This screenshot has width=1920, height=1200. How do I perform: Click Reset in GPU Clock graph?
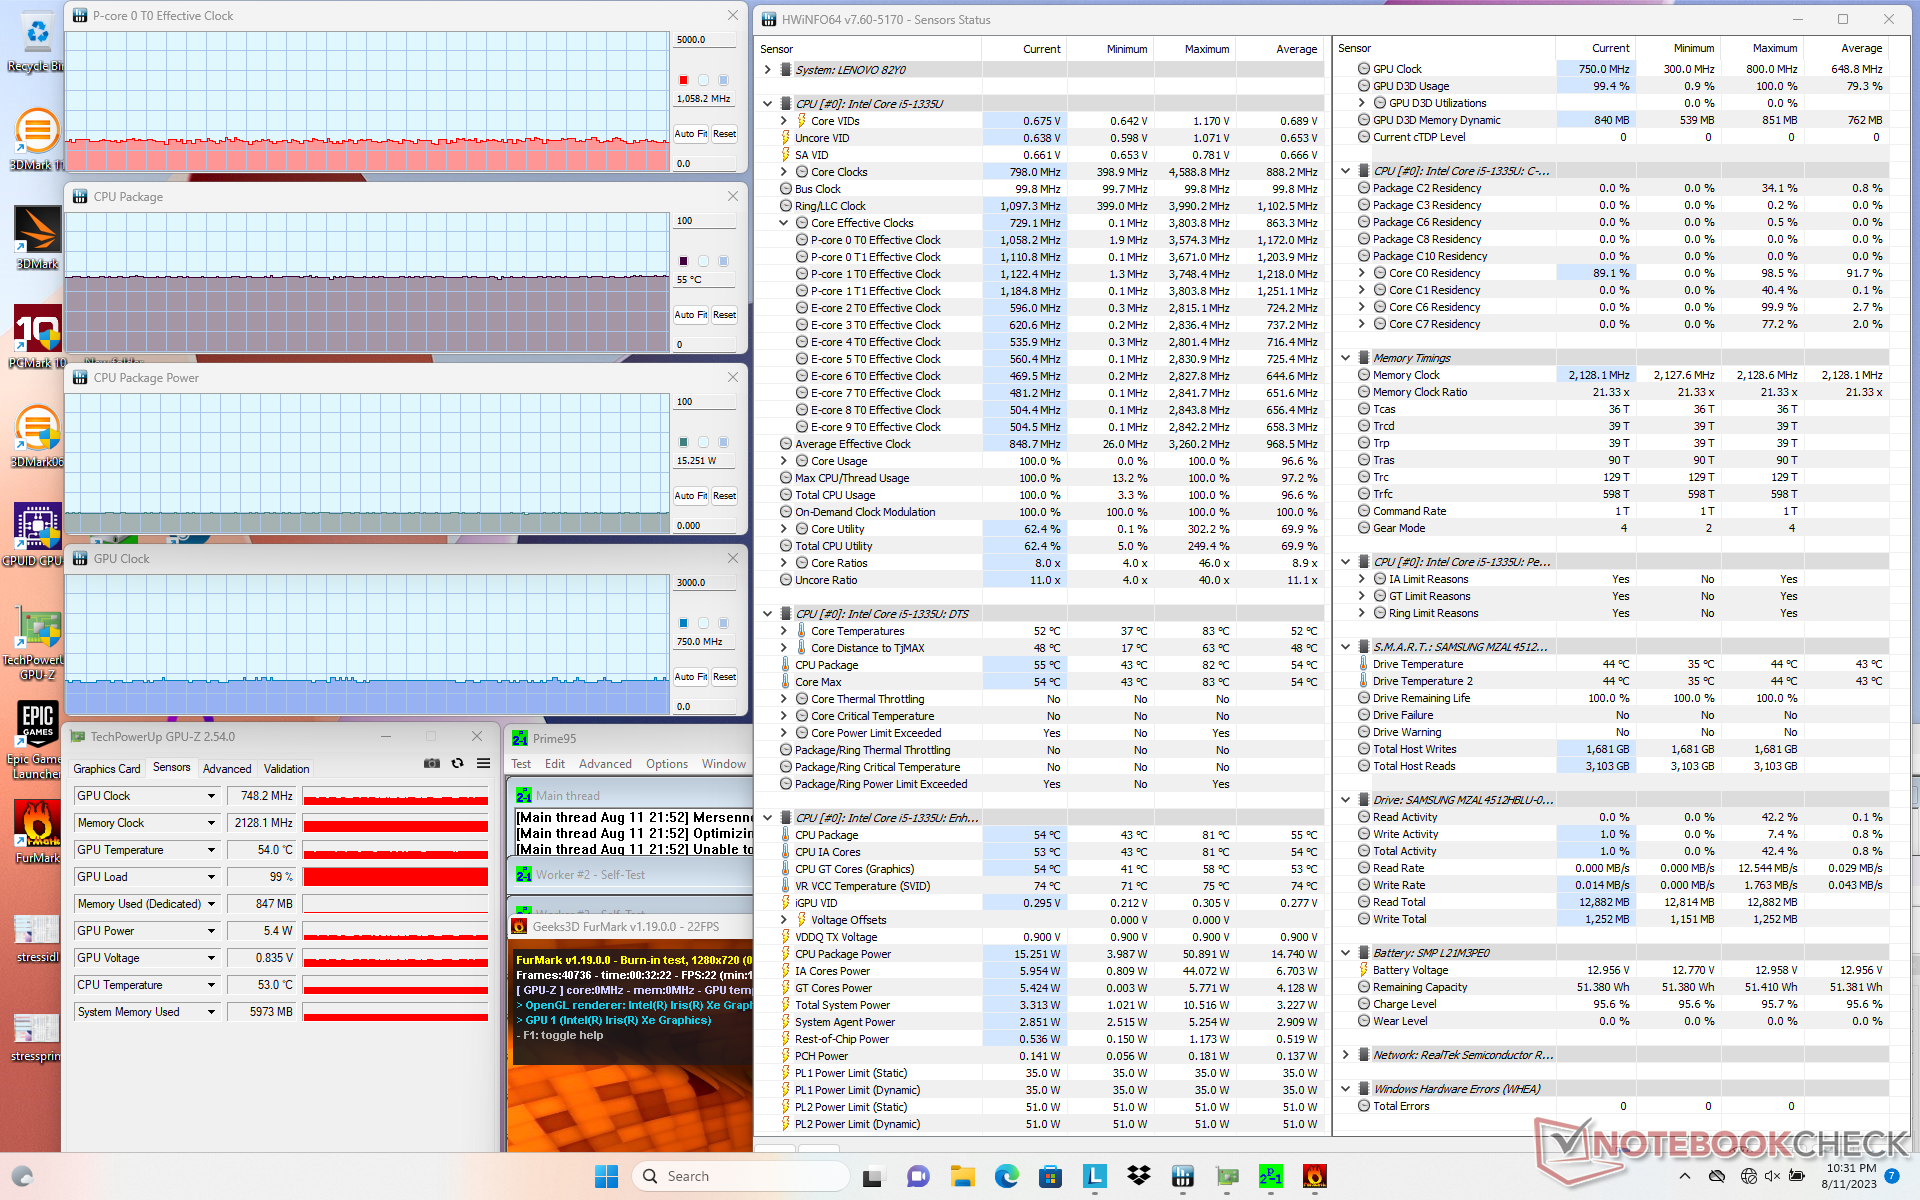click(x=724, y=677)
